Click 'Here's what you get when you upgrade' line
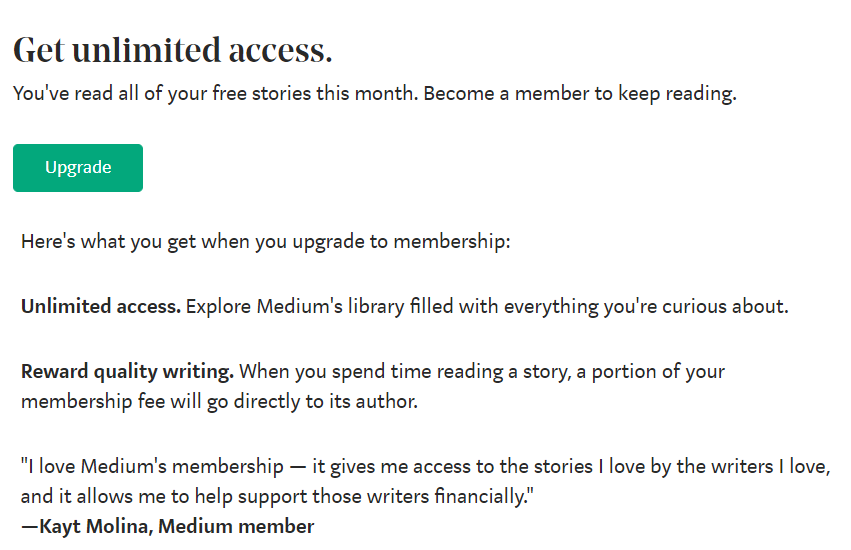 266,242
